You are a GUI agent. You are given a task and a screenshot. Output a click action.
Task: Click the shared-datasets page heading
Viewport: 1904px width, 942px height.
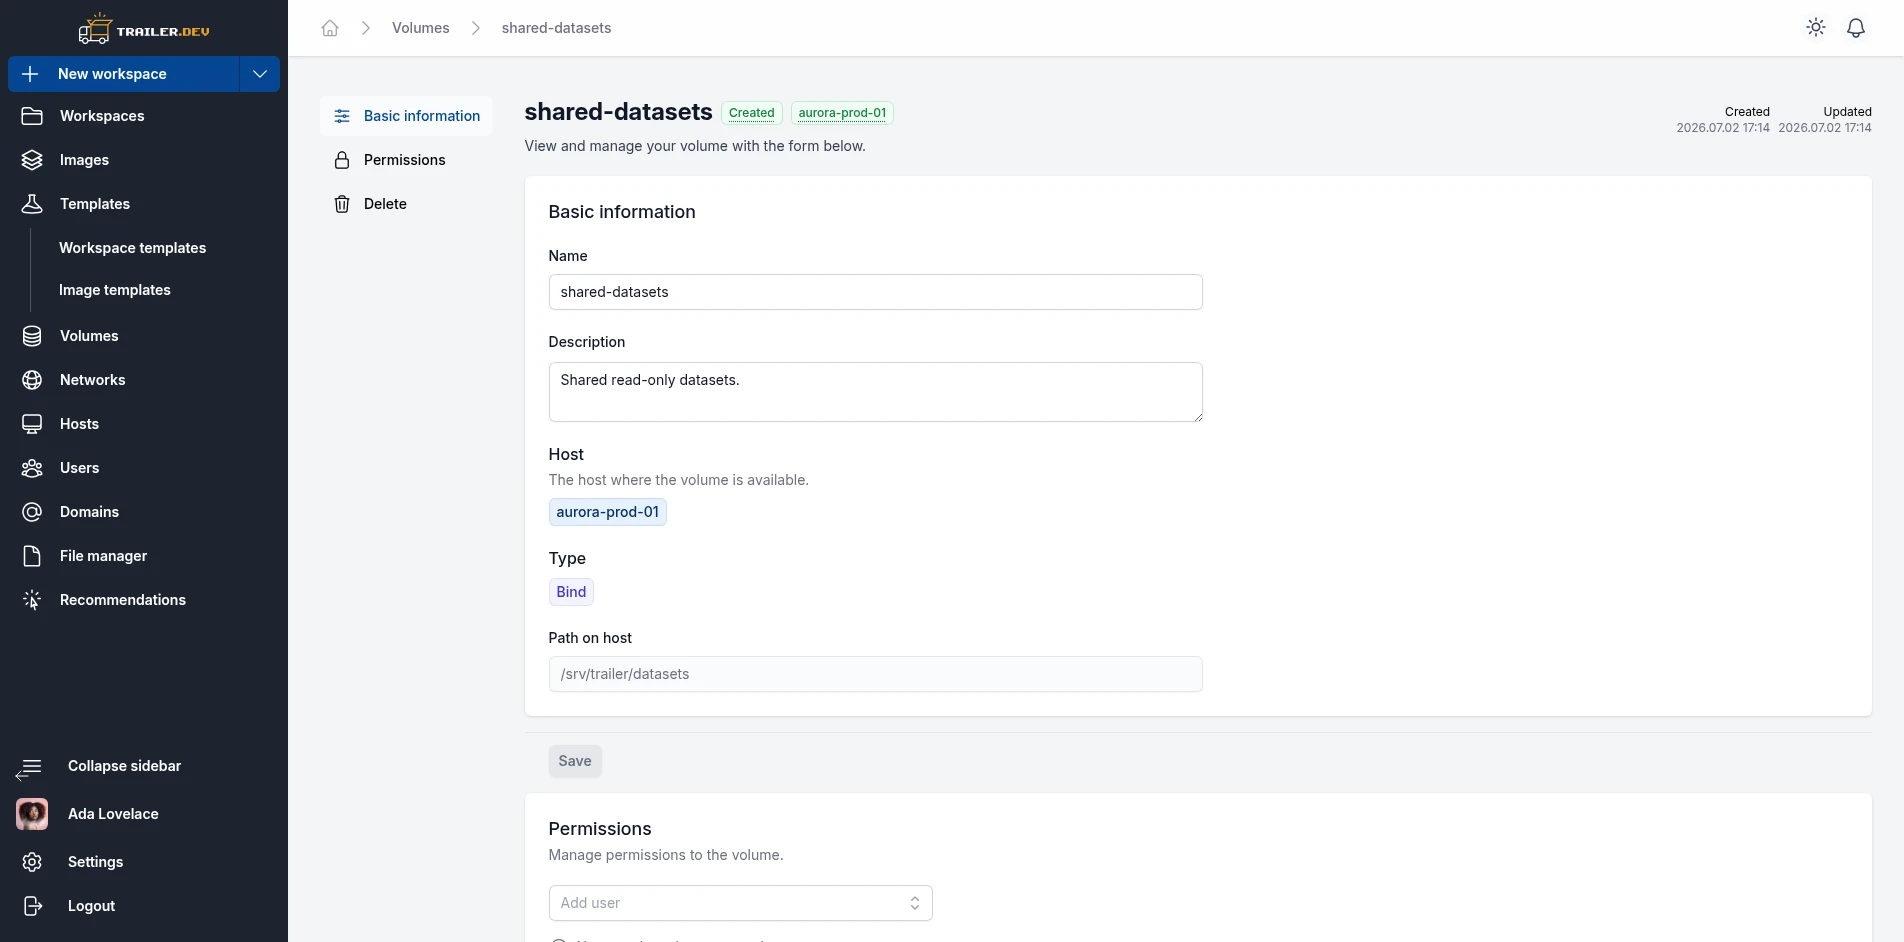coord(618,112)
